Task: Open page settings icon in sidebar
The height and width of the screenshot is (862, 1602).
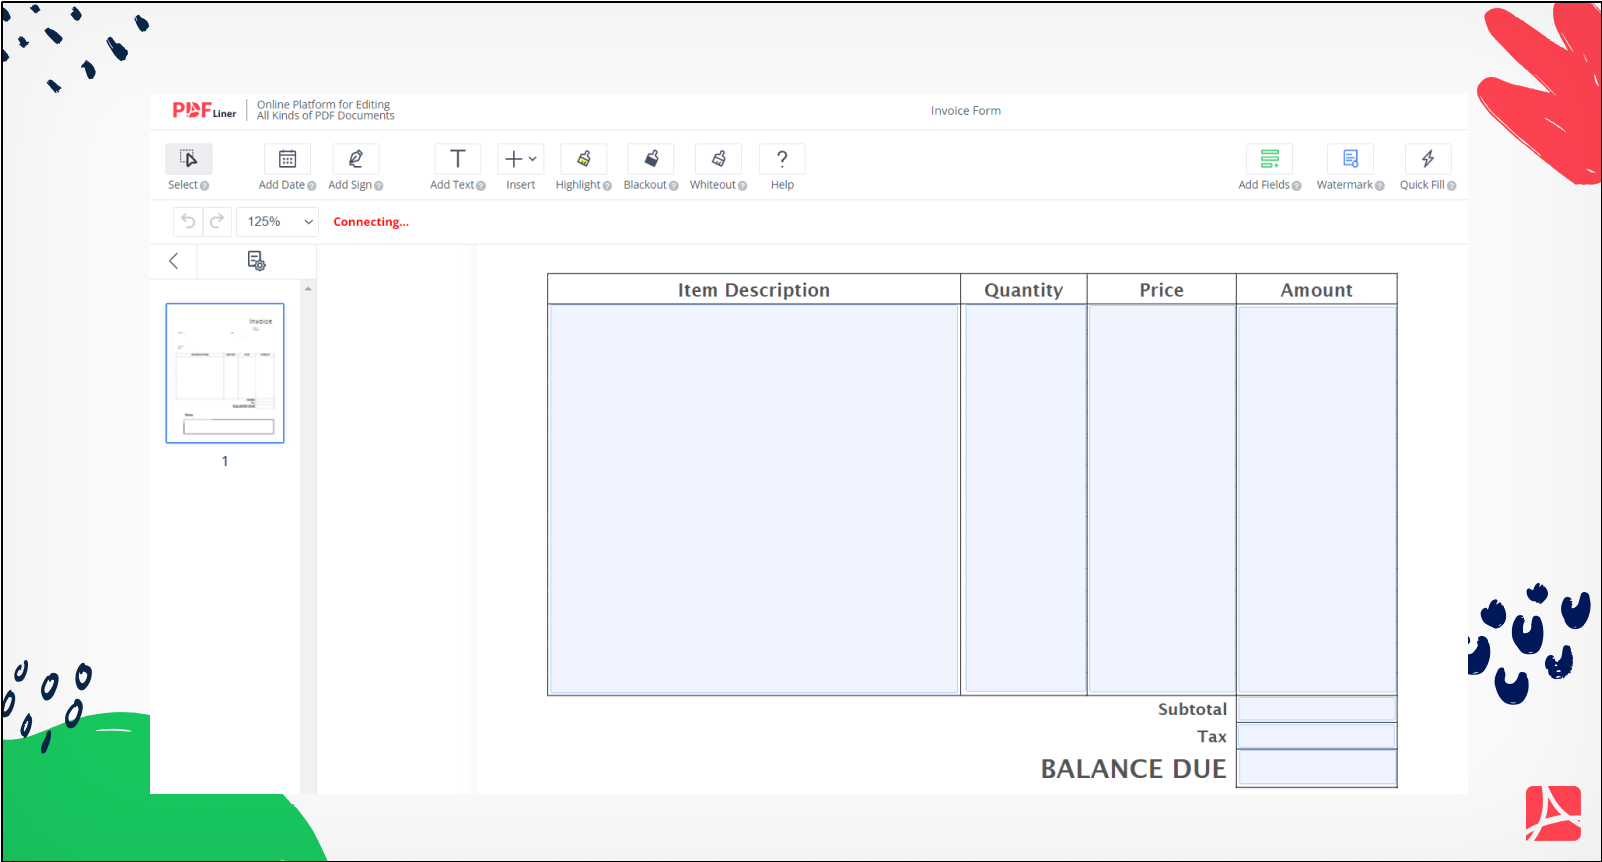Action: click(256, 261)
